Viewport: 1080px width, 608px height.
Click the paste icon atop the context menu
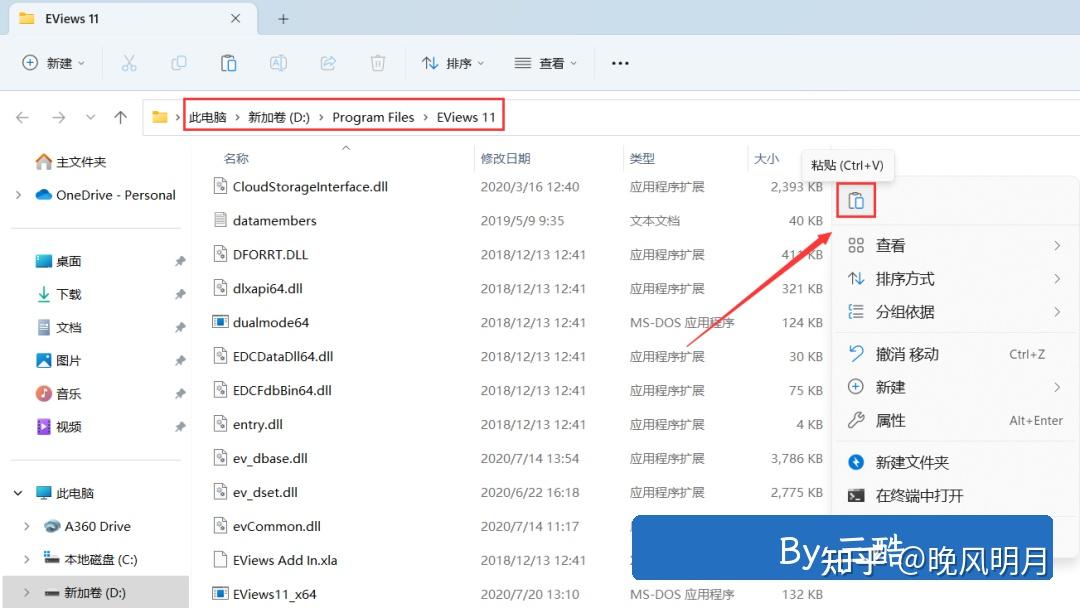click(856, 200)
